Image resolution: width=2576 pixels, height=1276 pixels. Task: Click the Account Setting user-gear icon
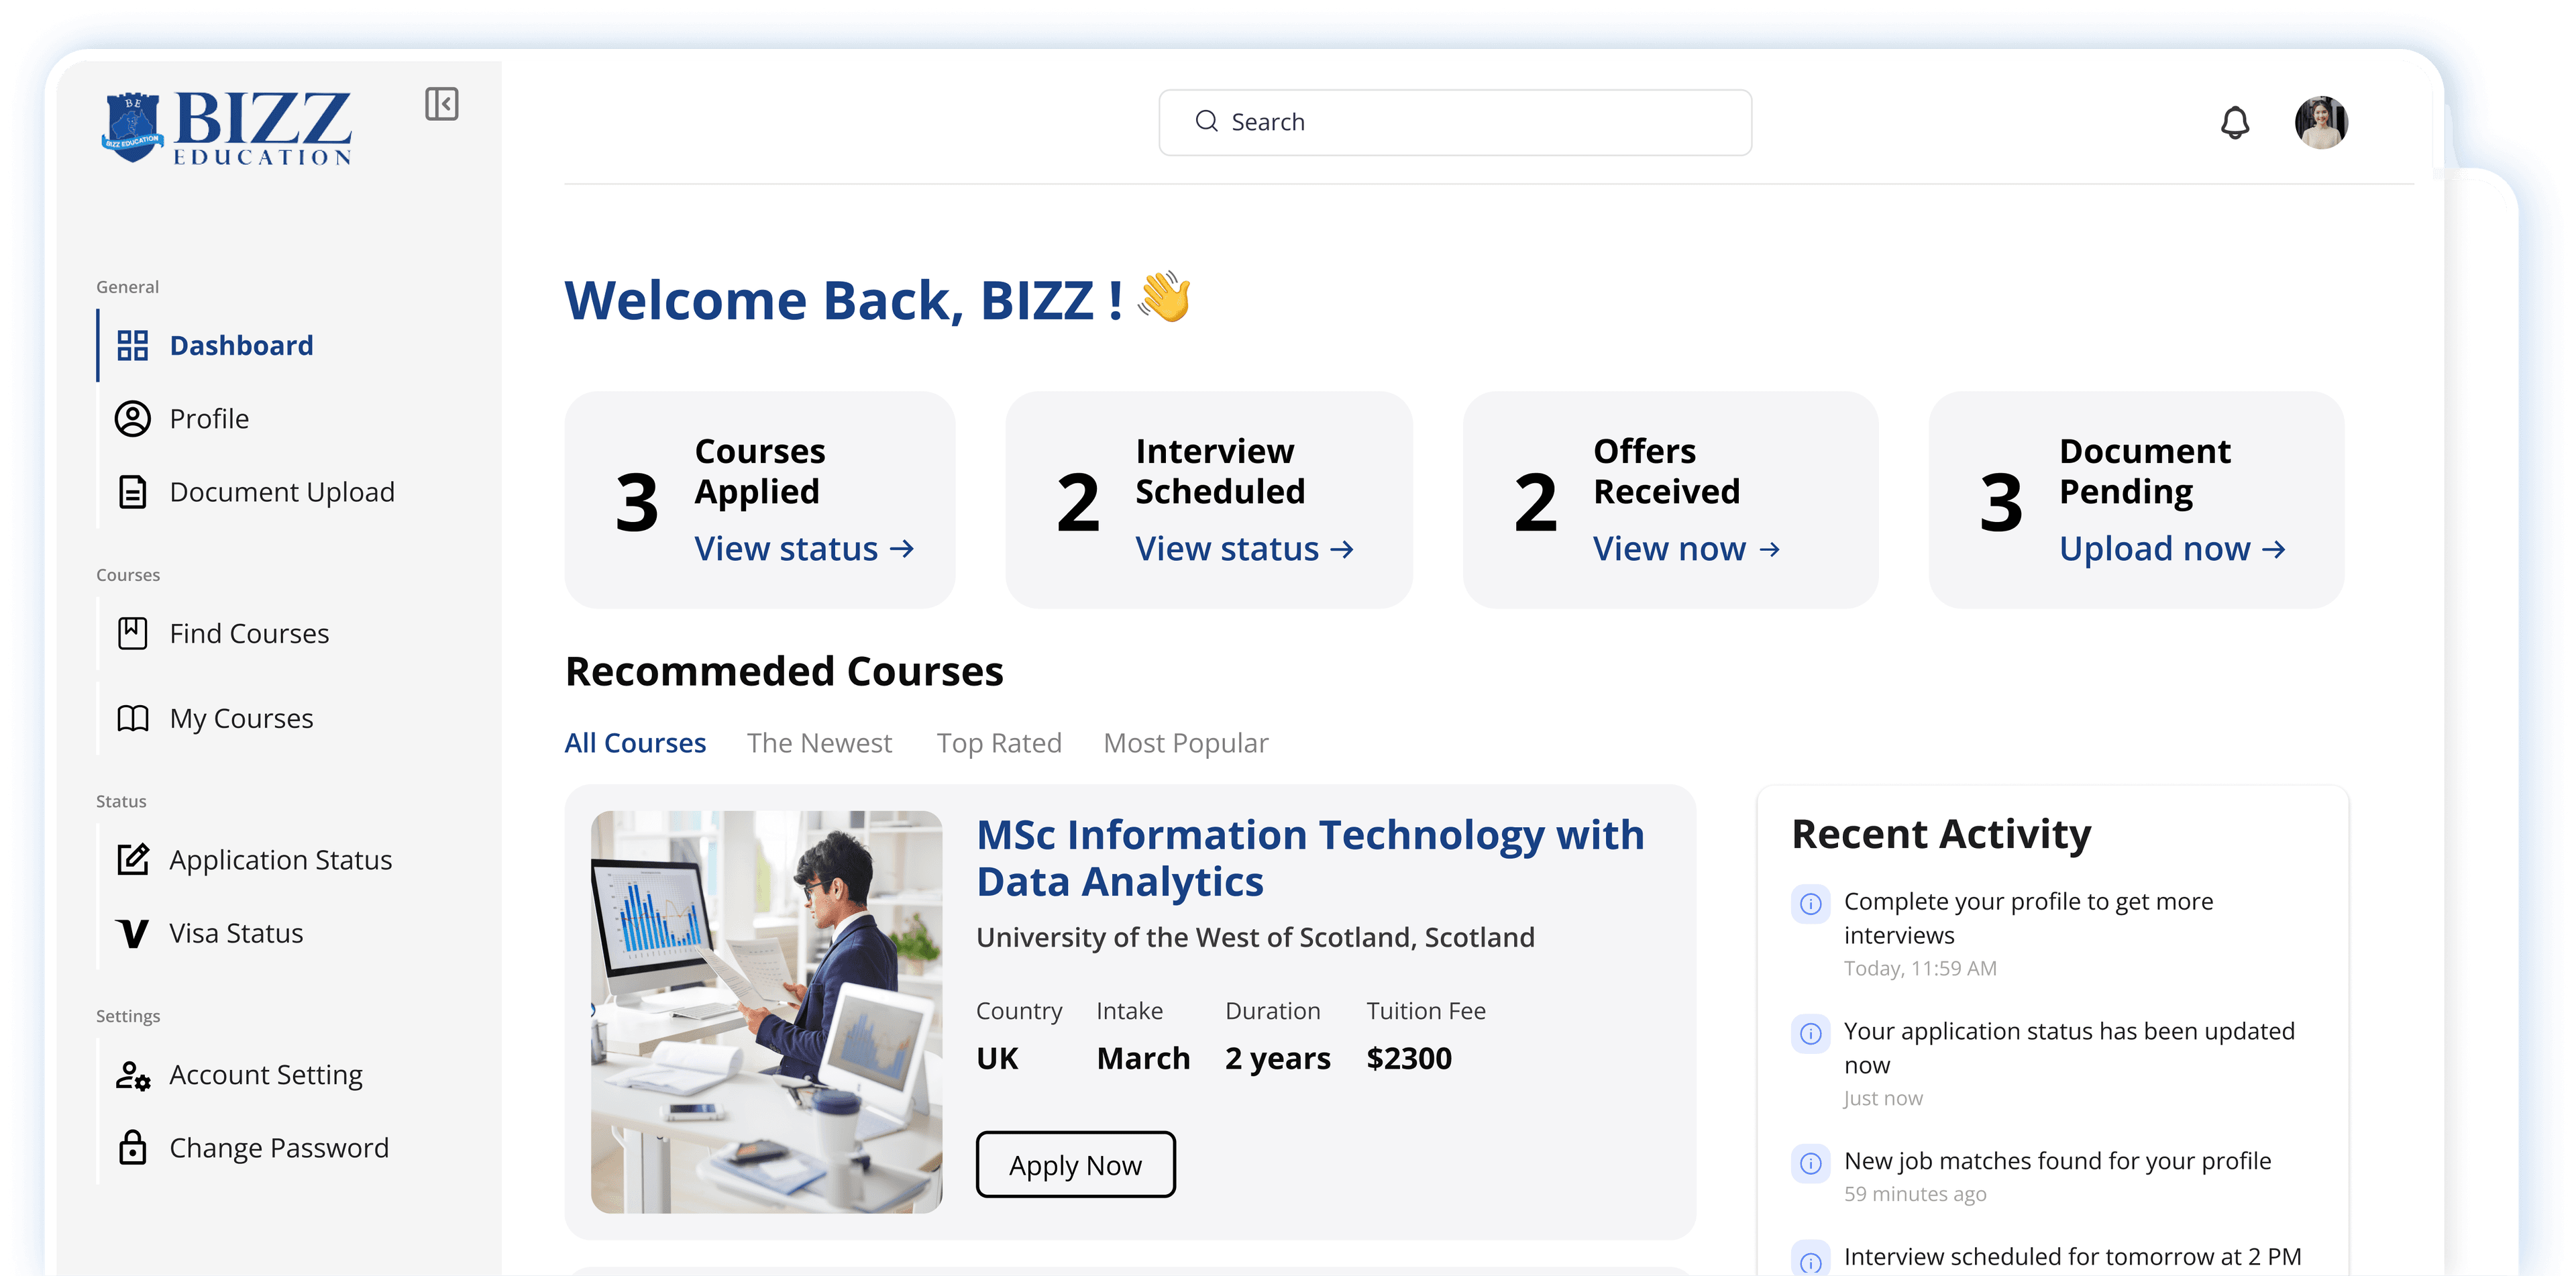coord(132,1075)
